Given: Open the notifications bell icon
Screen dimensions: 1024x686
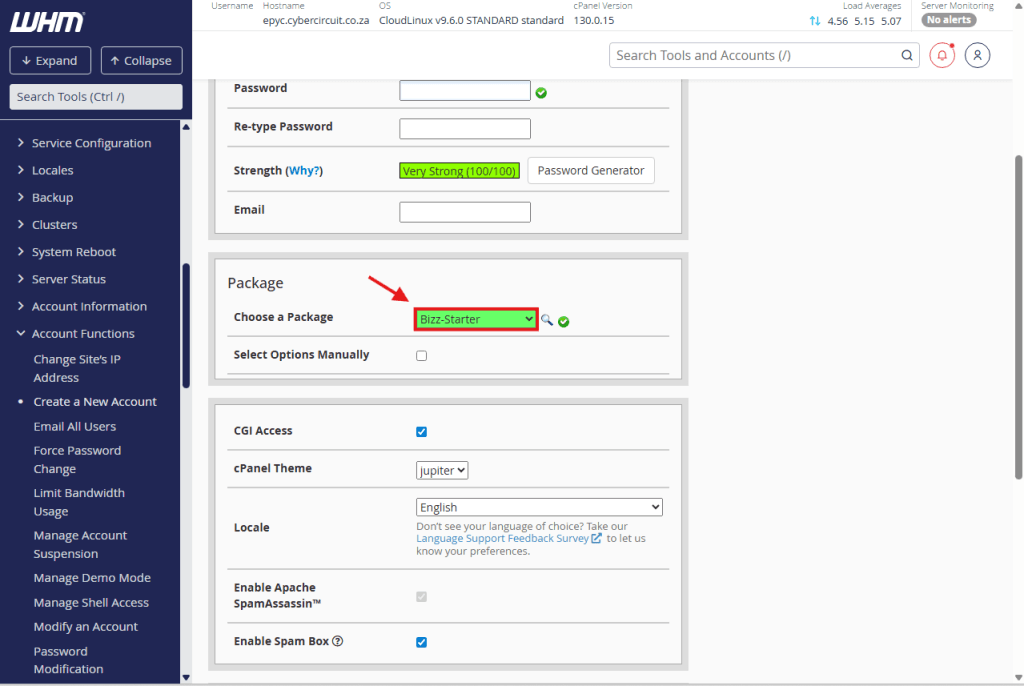Looking at the screenshot, I should (942, 55).
